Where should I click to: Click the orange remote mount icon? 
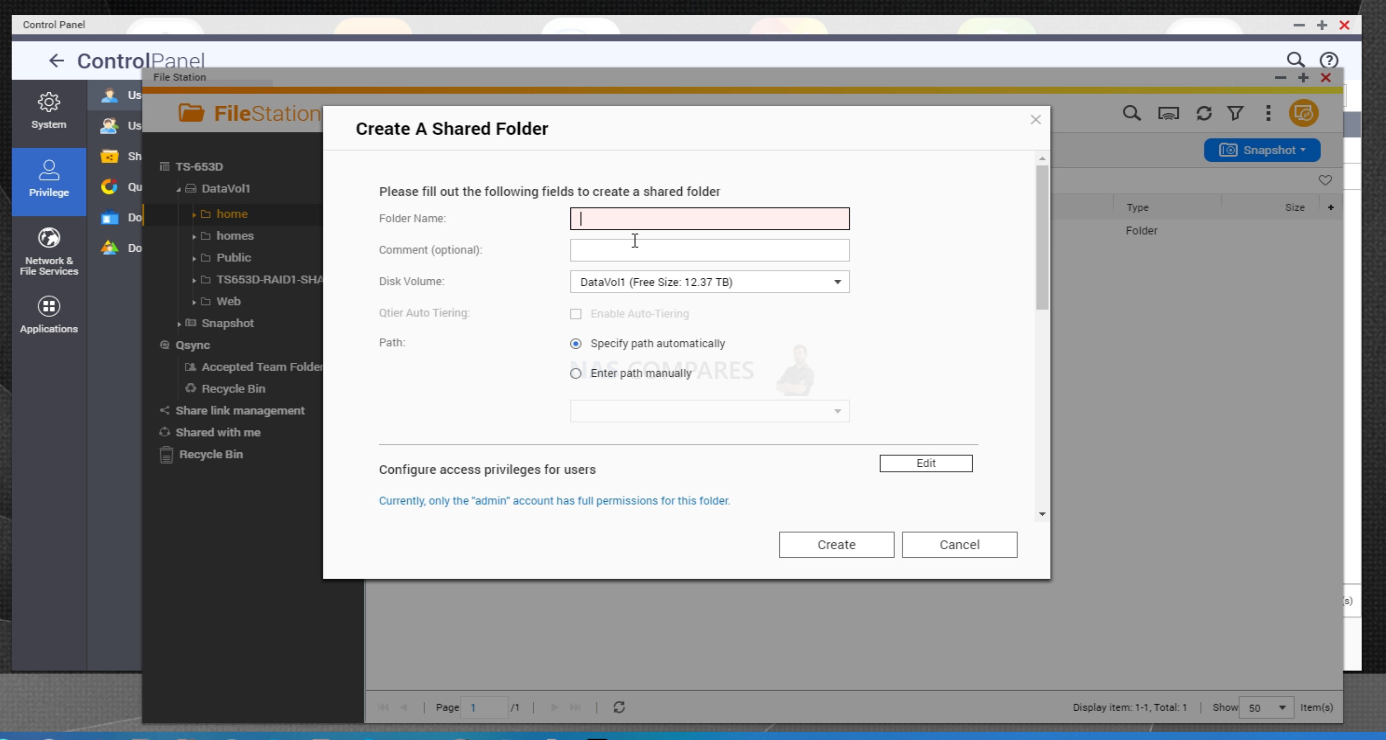tap(1303, 114)
